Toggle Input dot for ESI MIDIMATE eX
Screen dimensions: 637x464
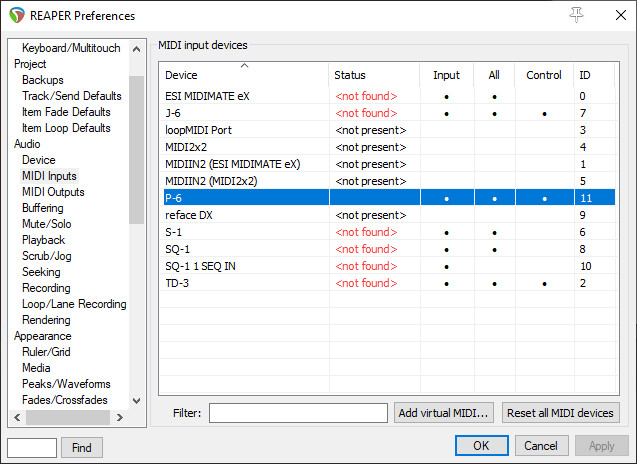(x=446, y=97)
